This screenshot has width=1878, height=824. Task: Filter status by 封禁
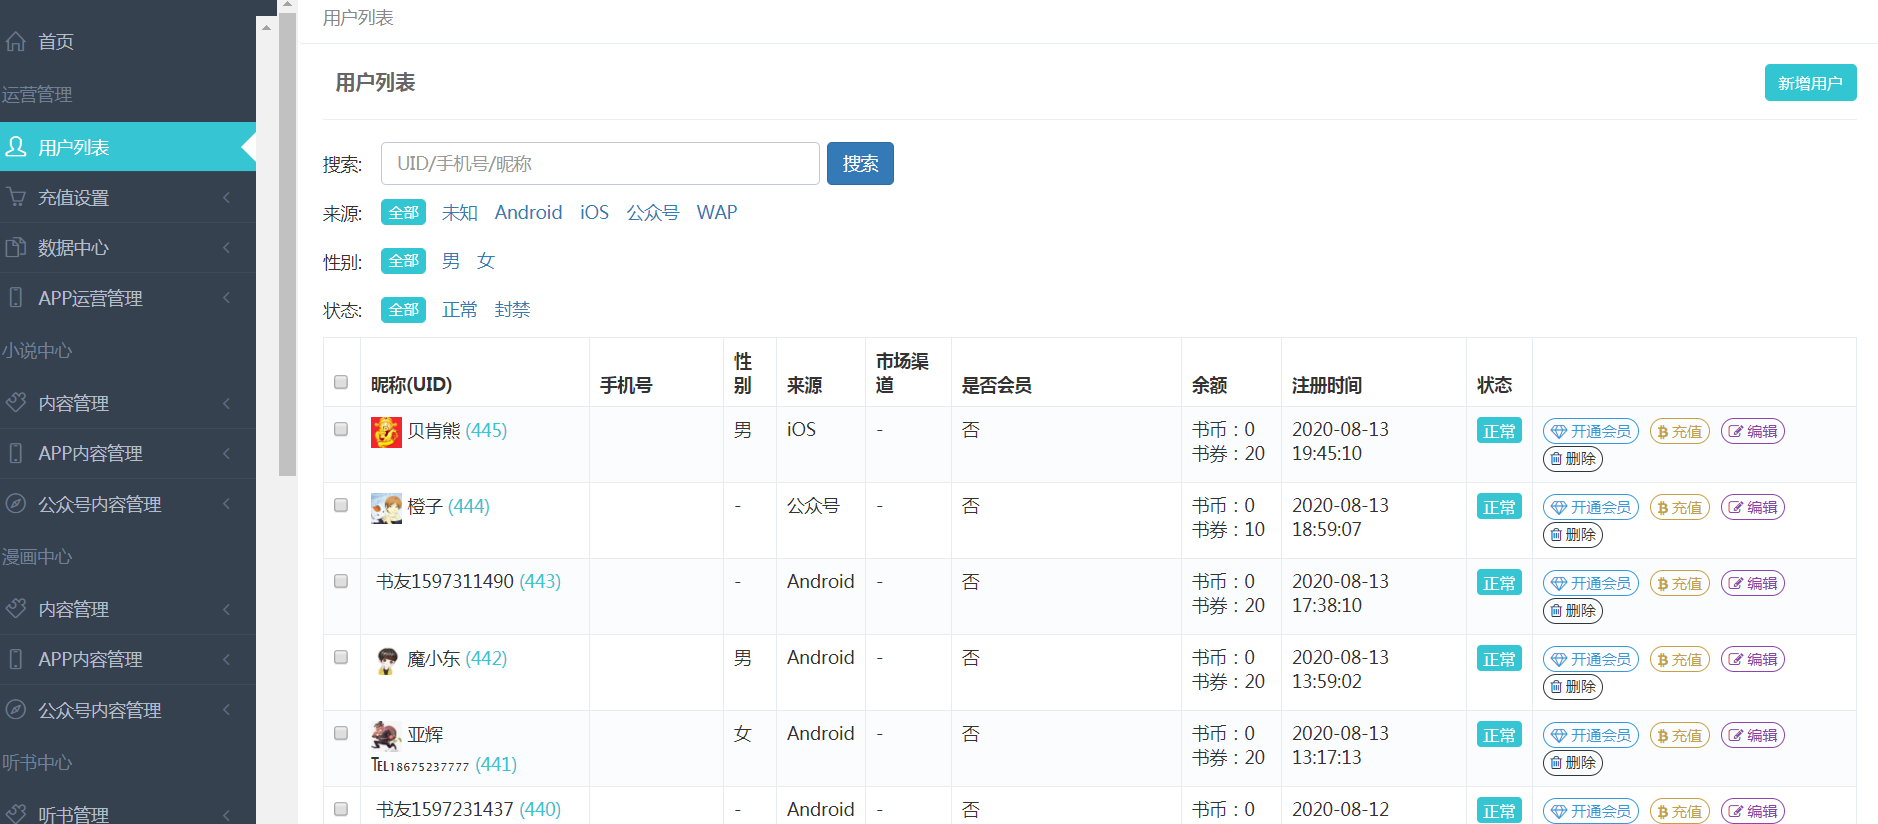coord(512,310)
